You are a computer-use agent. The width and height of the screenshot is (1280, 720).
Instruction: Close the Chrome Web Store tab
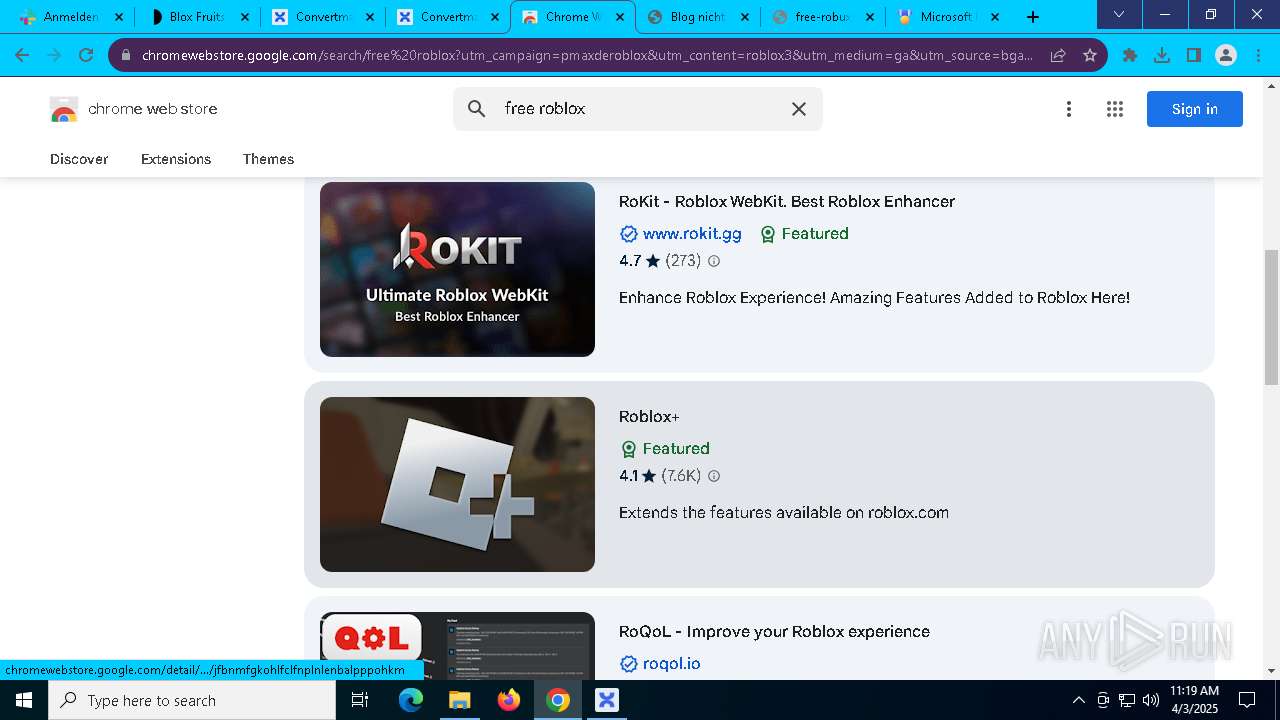tap(619, 17)
